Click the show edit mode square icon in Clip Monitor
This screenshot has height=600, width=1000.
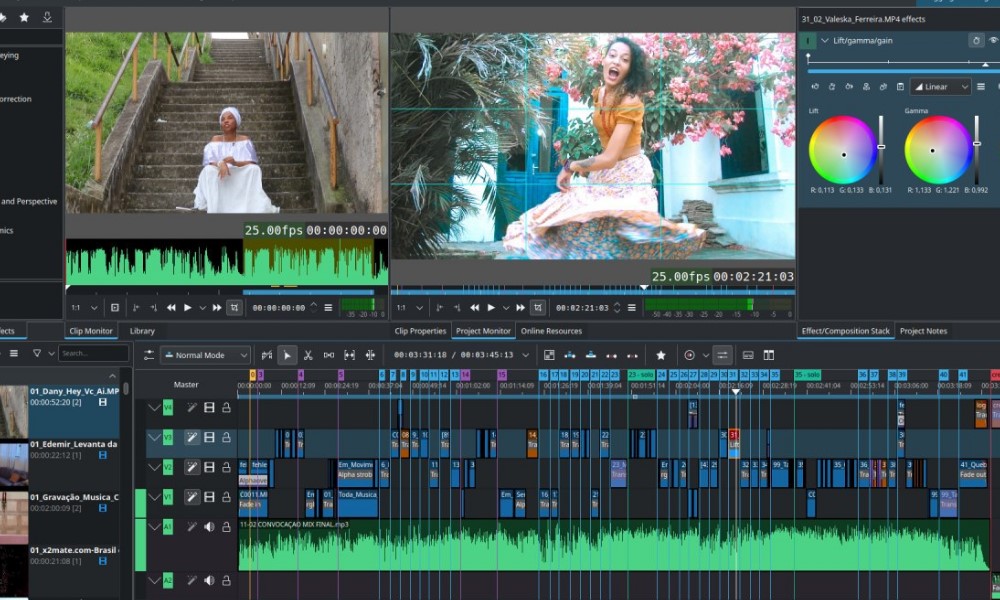click(x=115, y=307)
